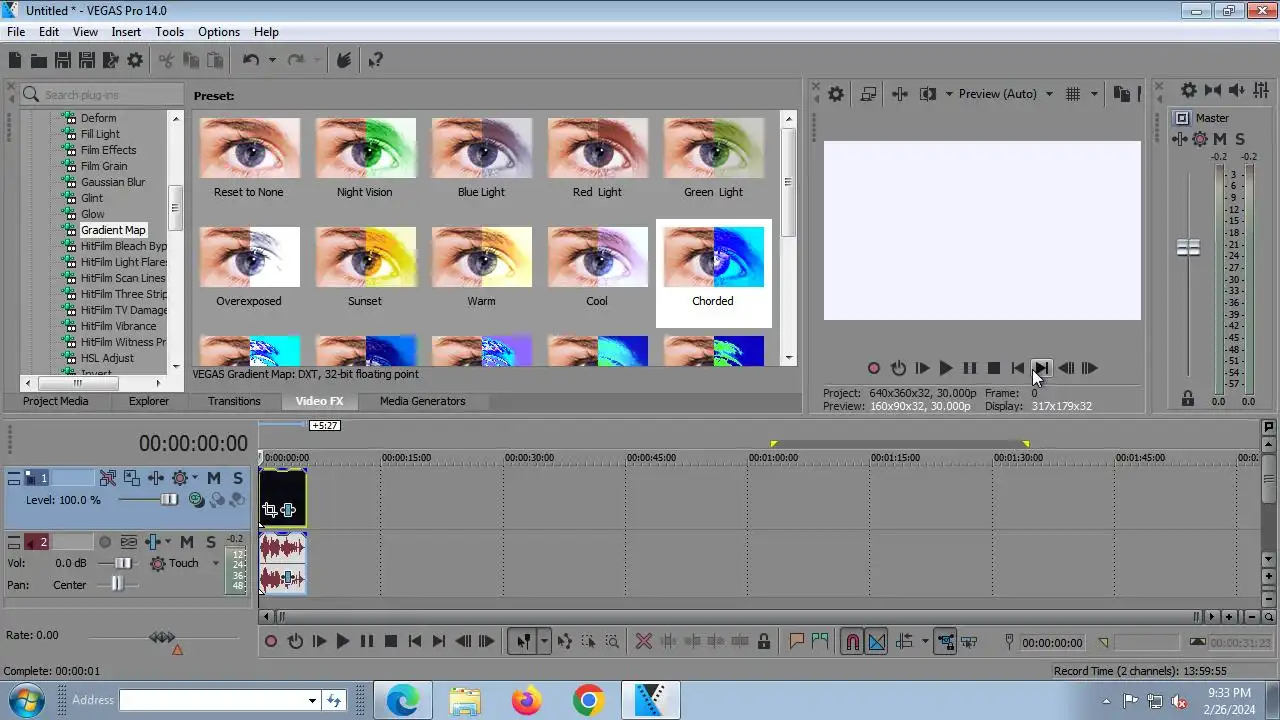Open Auto Ripple mode dropdown arrow
Screen dimensions: 1280x720
(x=925, y=642)
